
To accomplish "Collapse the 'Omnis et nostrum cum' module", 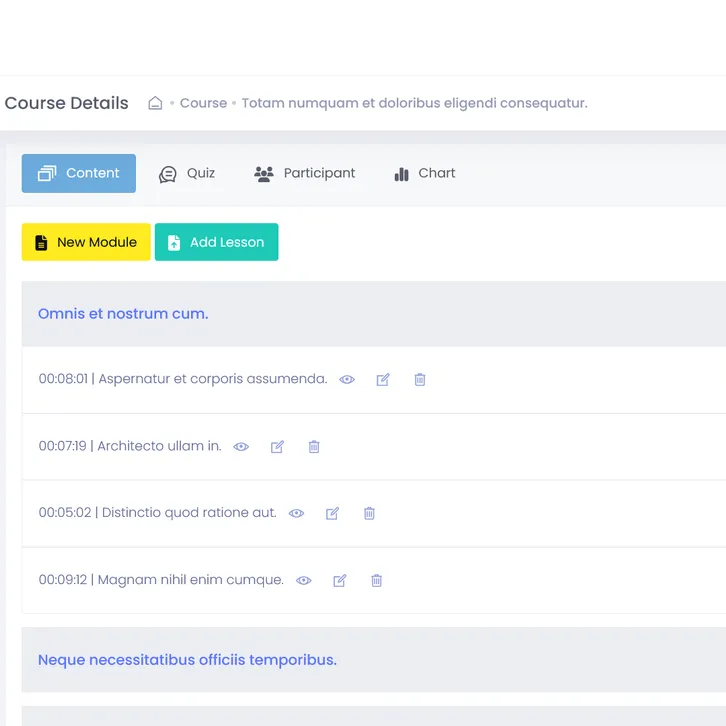I will (123, 314).
